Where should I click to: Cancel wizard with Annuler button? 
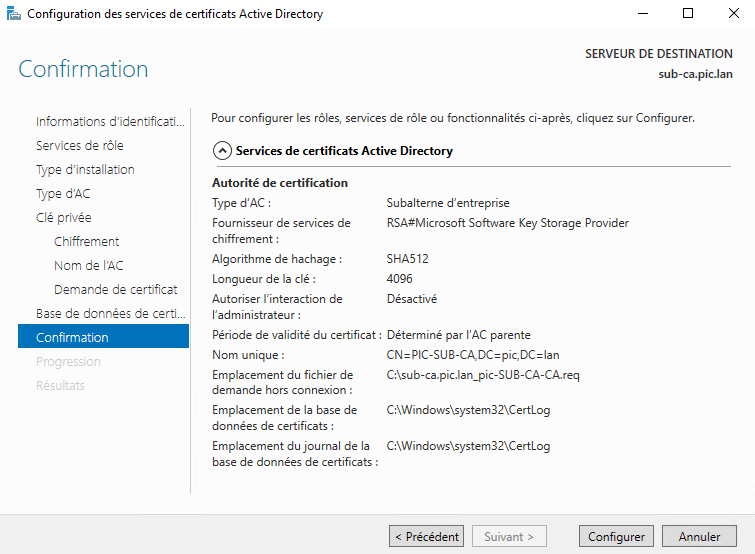[699, 536]
